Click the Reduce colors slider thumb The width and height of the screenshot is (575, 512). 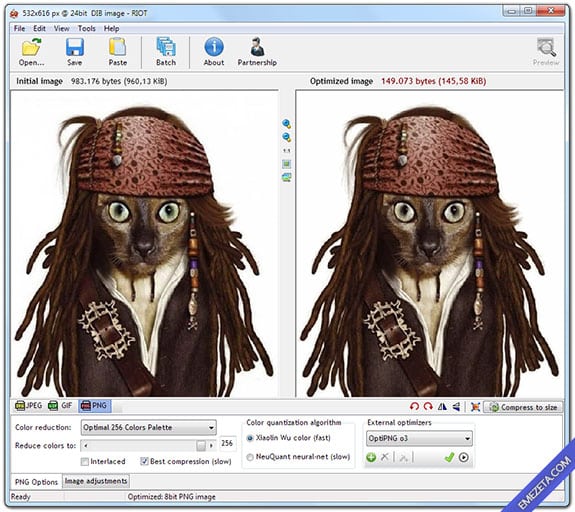(x=201, y=446)
